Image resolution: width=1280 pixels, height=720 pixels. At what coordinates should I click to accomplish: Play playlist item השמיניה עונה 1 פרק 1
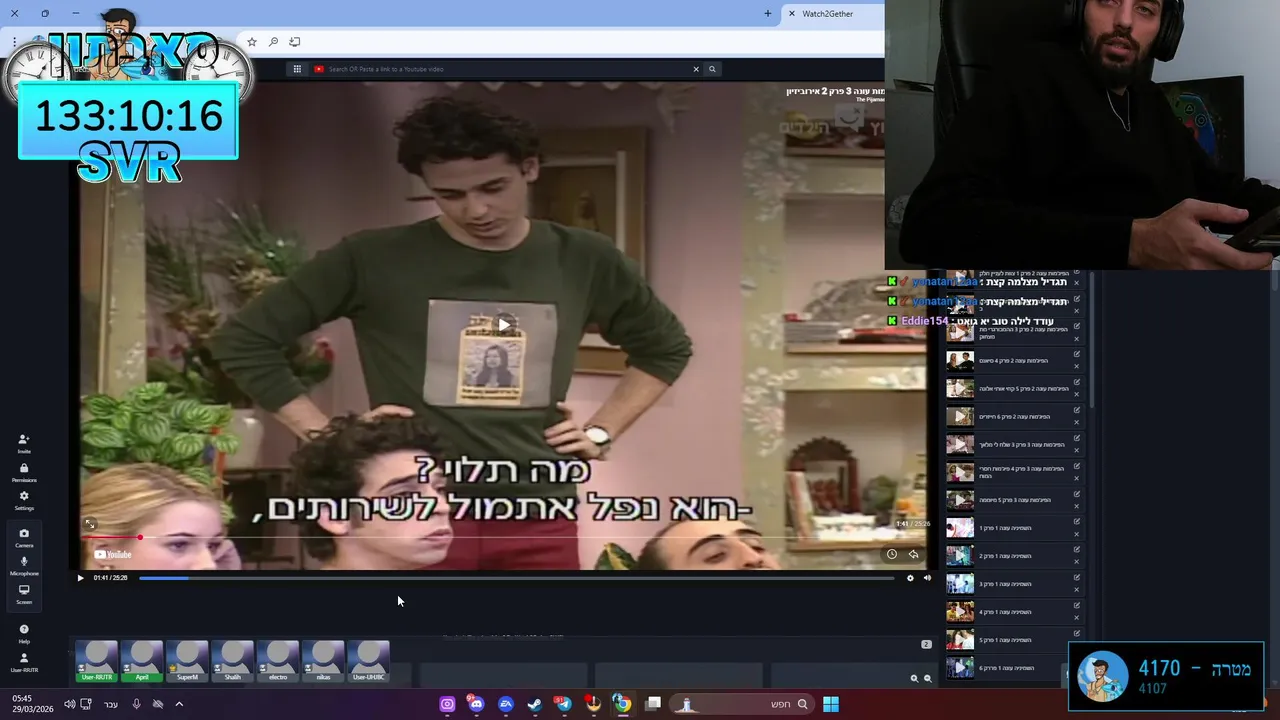point(960,528)
